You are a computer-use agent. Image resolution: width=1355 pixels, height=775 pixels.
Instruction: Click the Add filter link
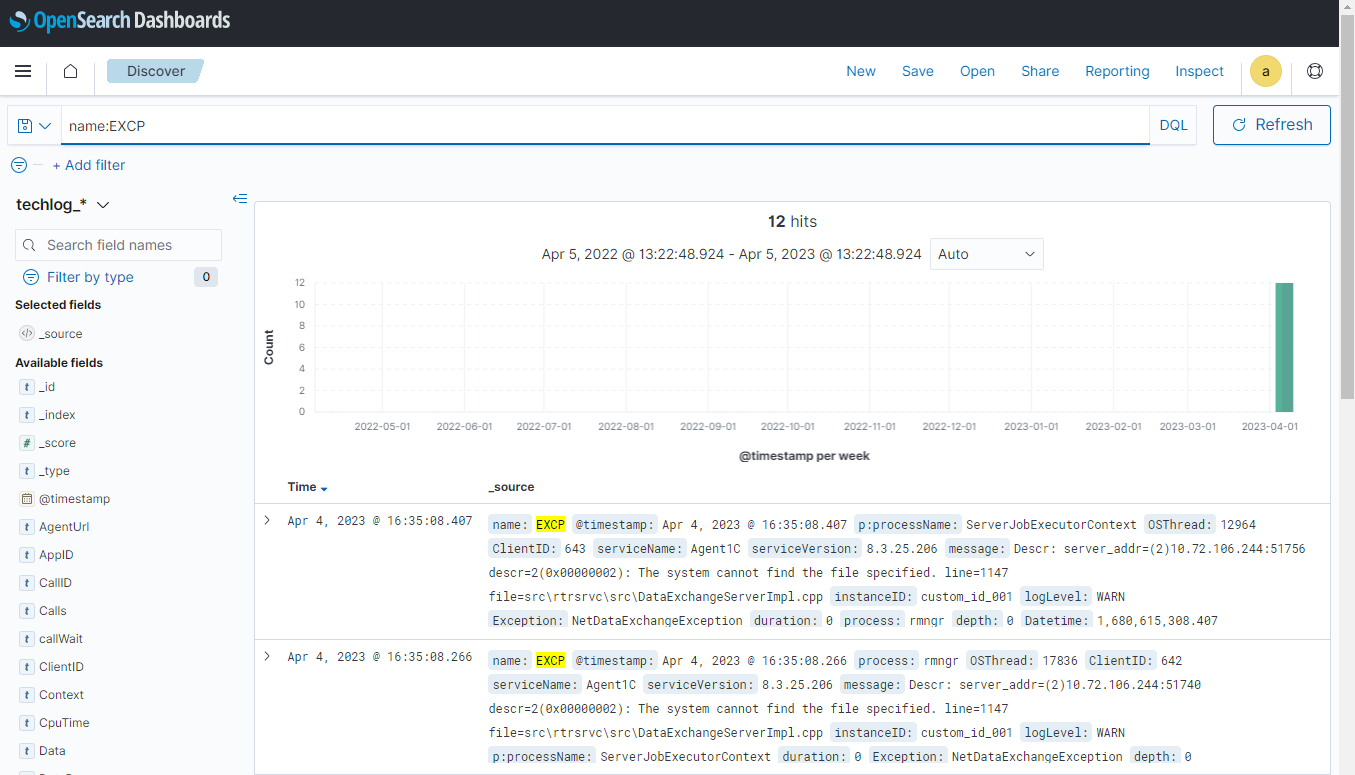tap(89, 165)
